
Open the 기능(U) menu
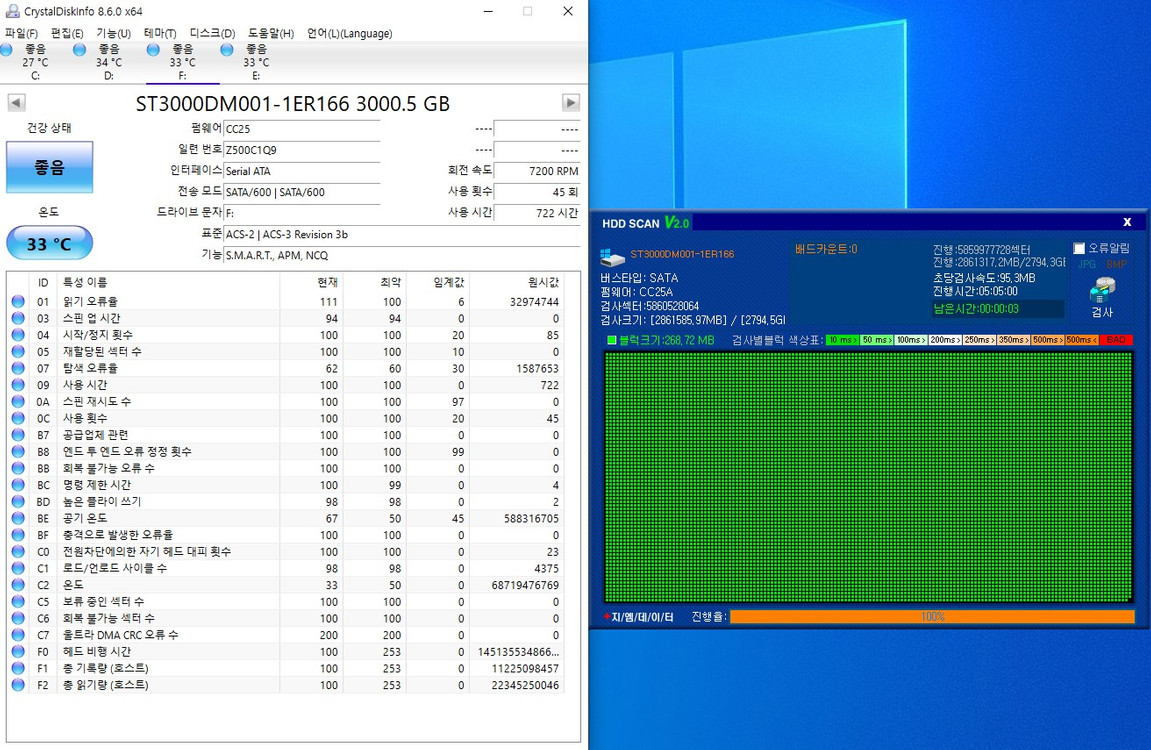[x=113, y=33]
